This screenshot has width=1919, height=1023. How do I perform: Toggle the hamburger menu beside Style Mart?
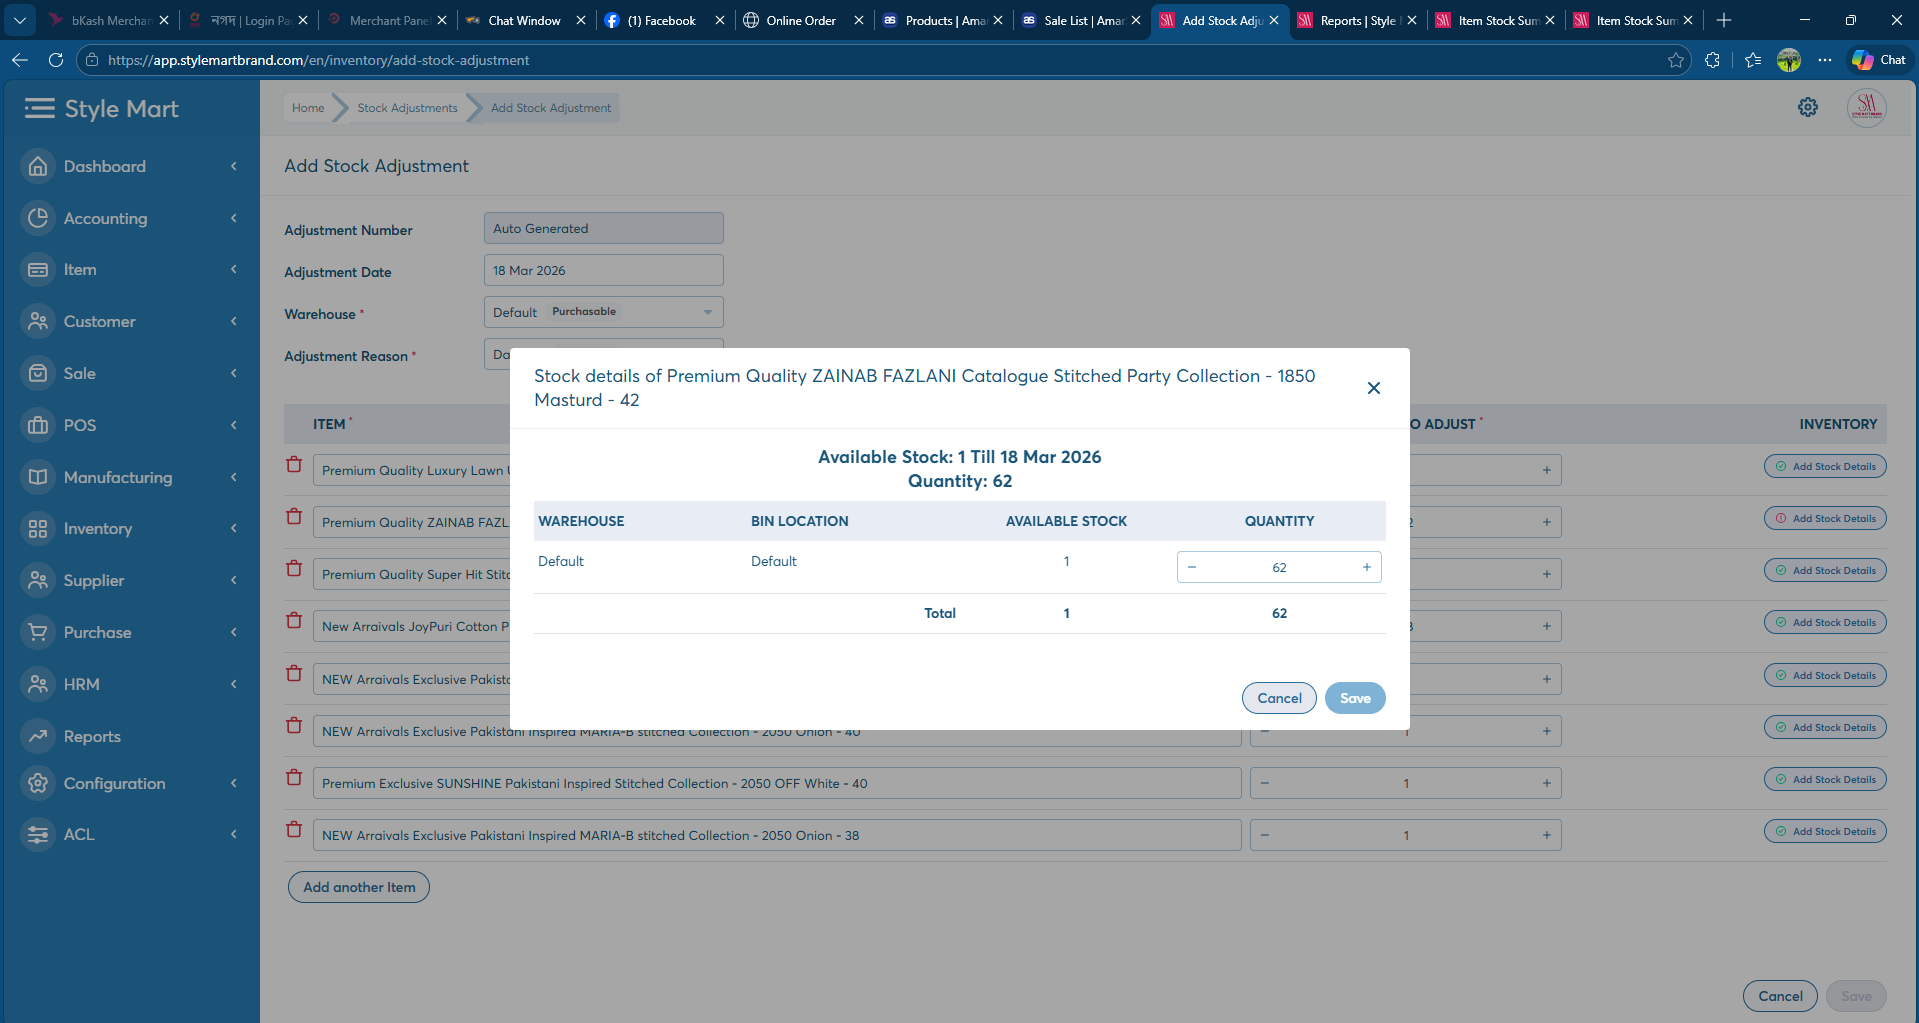[x=39, y=108]
